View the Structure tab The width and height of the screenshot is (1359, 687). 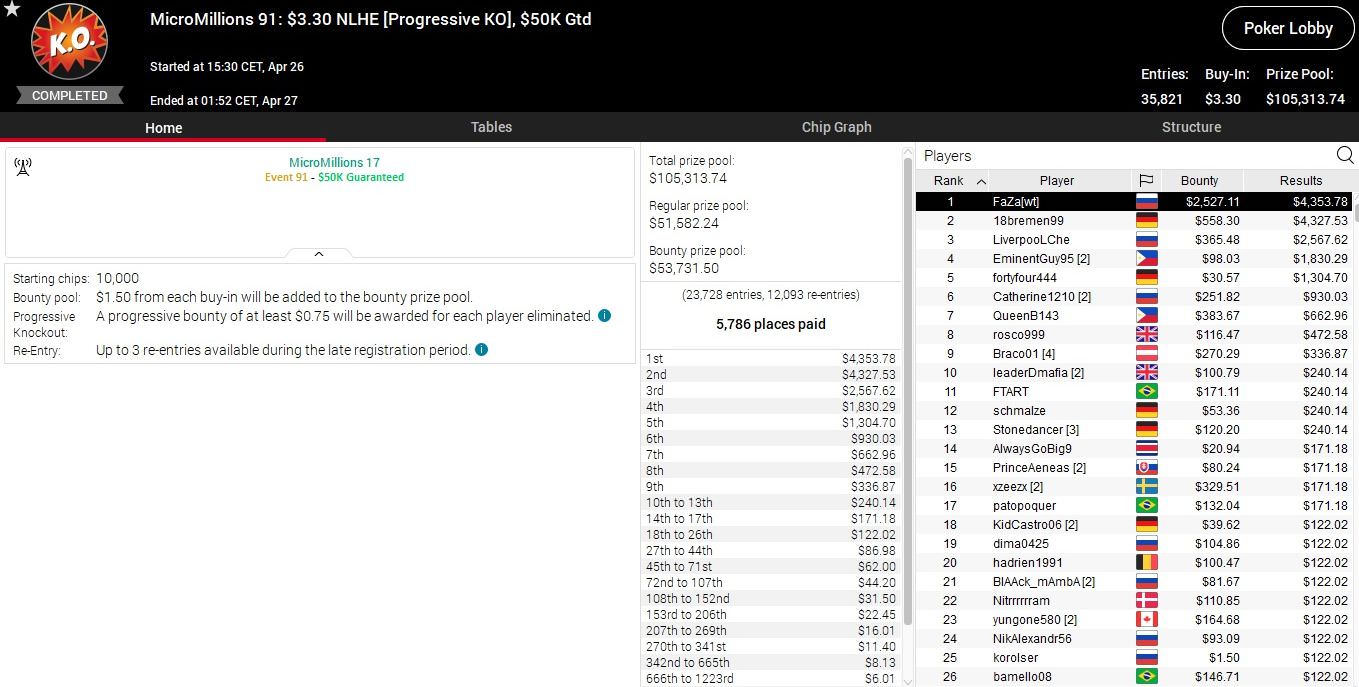(1191, 127)
